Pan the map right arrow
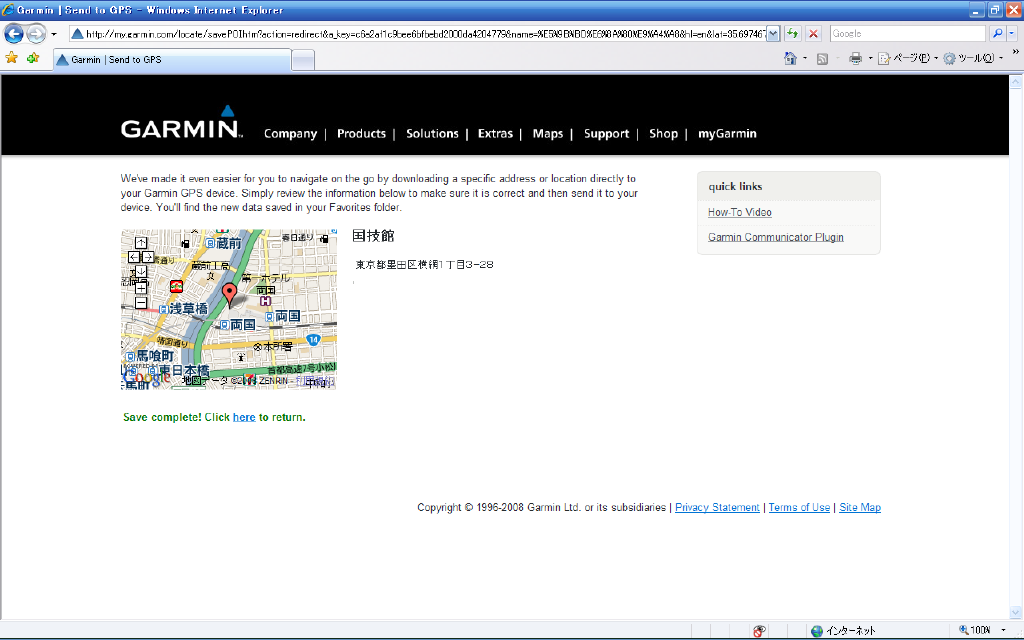The image size is (1024, 640). [148, 257]
